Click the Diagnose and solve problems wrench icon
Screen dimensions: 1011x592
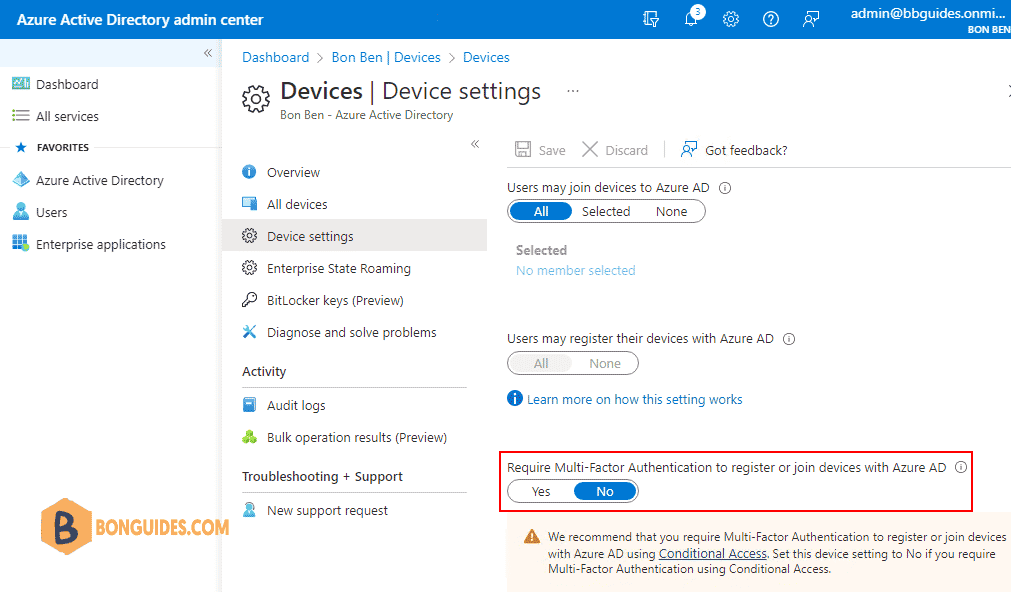point(249,331)
